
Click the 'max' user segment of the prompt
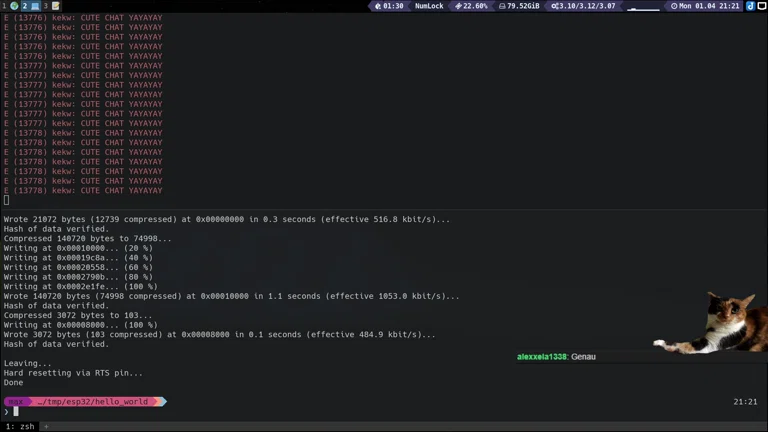[x=16, y=402]
